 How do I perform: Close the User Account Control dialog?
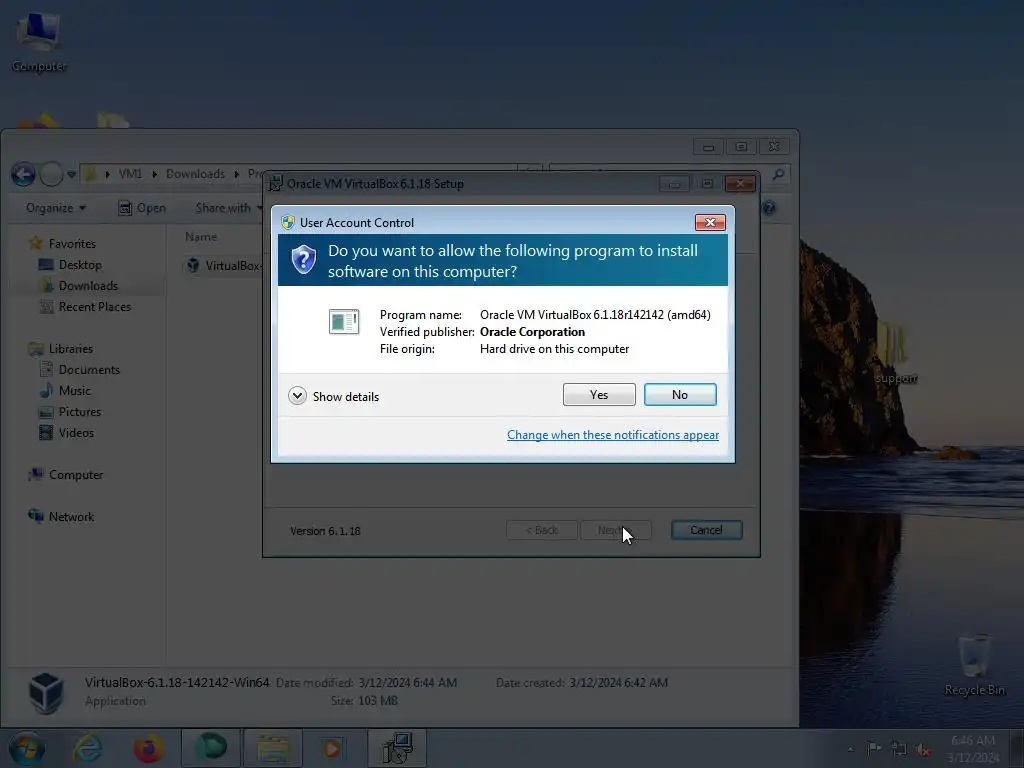710,223
